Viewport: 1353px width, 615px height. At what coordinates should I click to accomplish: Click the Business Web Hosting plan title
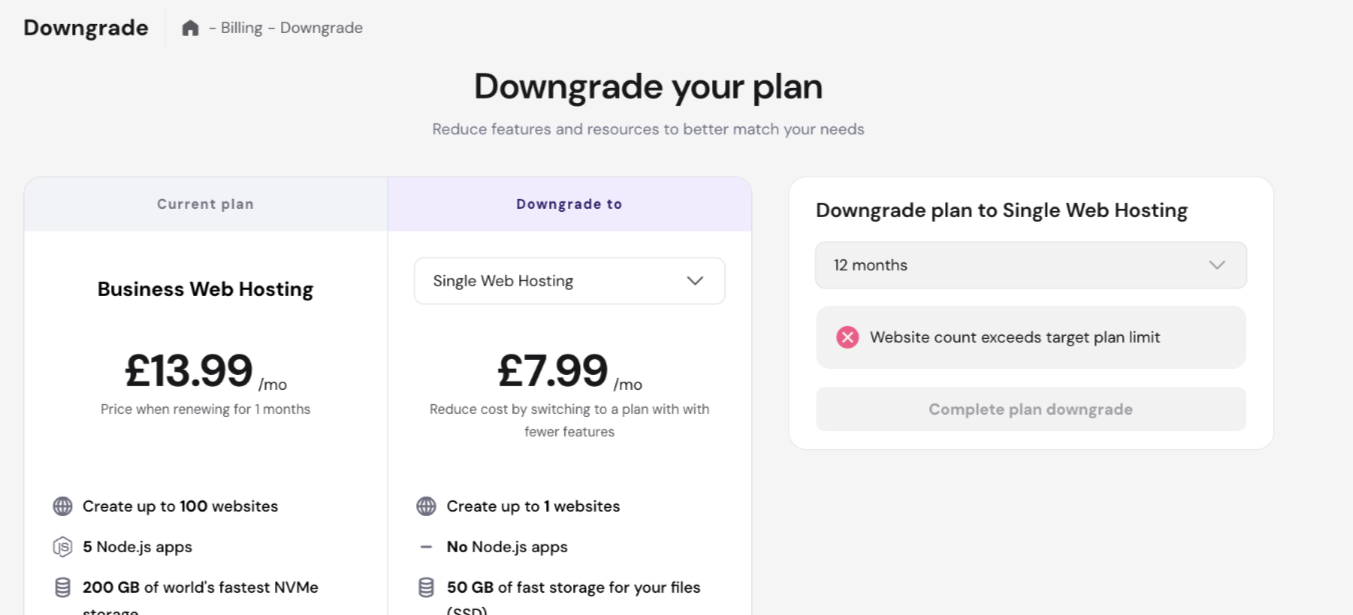coord(205,289)
